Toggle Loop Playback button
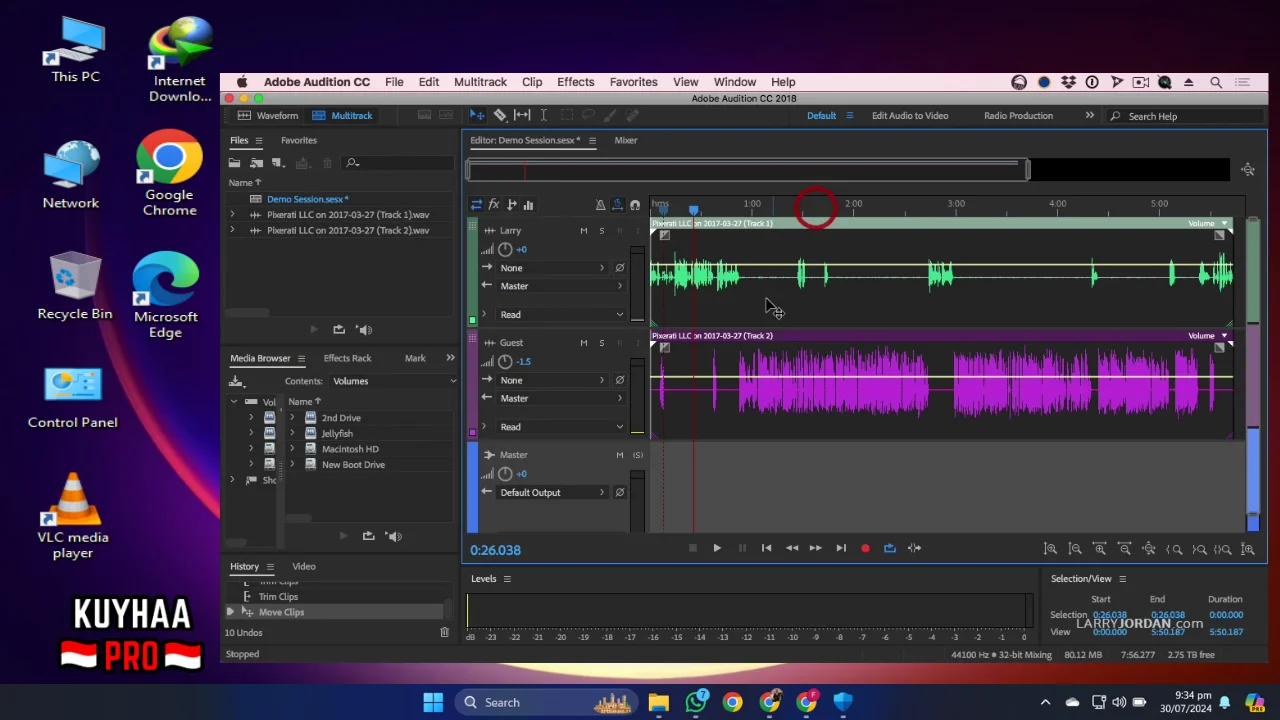This screenshot has width=1280, height=720. tap(890, 548)
